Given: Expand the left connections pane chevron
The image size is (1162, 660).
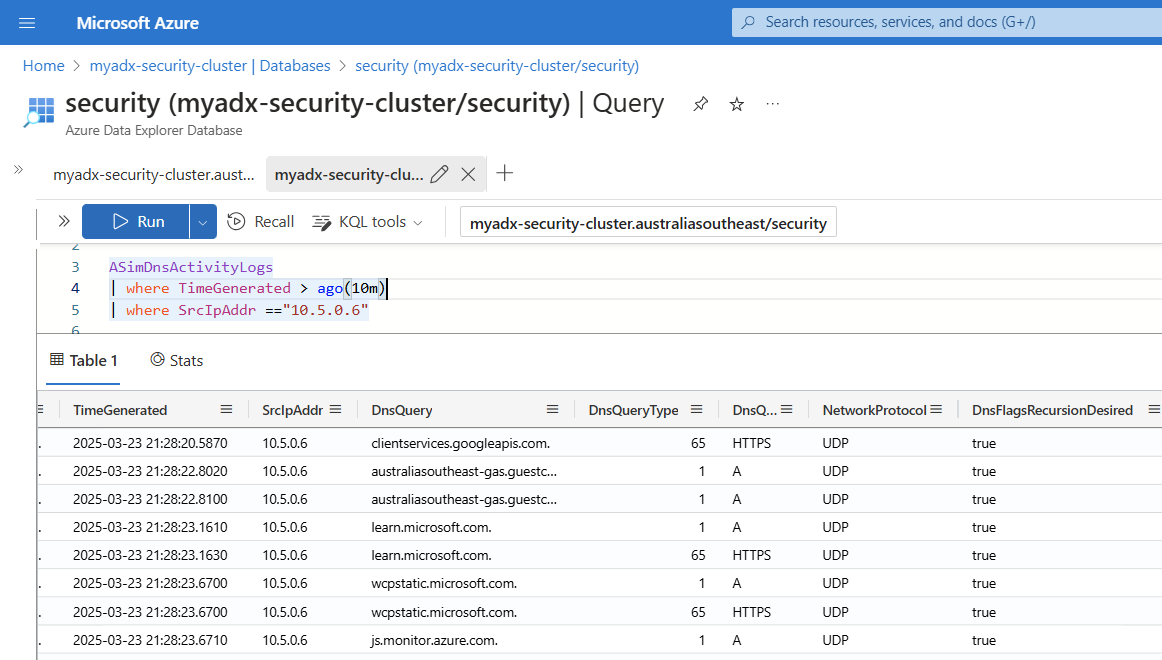Looking at the screenshot, I should pyautogui.click(x=19, y=170).
